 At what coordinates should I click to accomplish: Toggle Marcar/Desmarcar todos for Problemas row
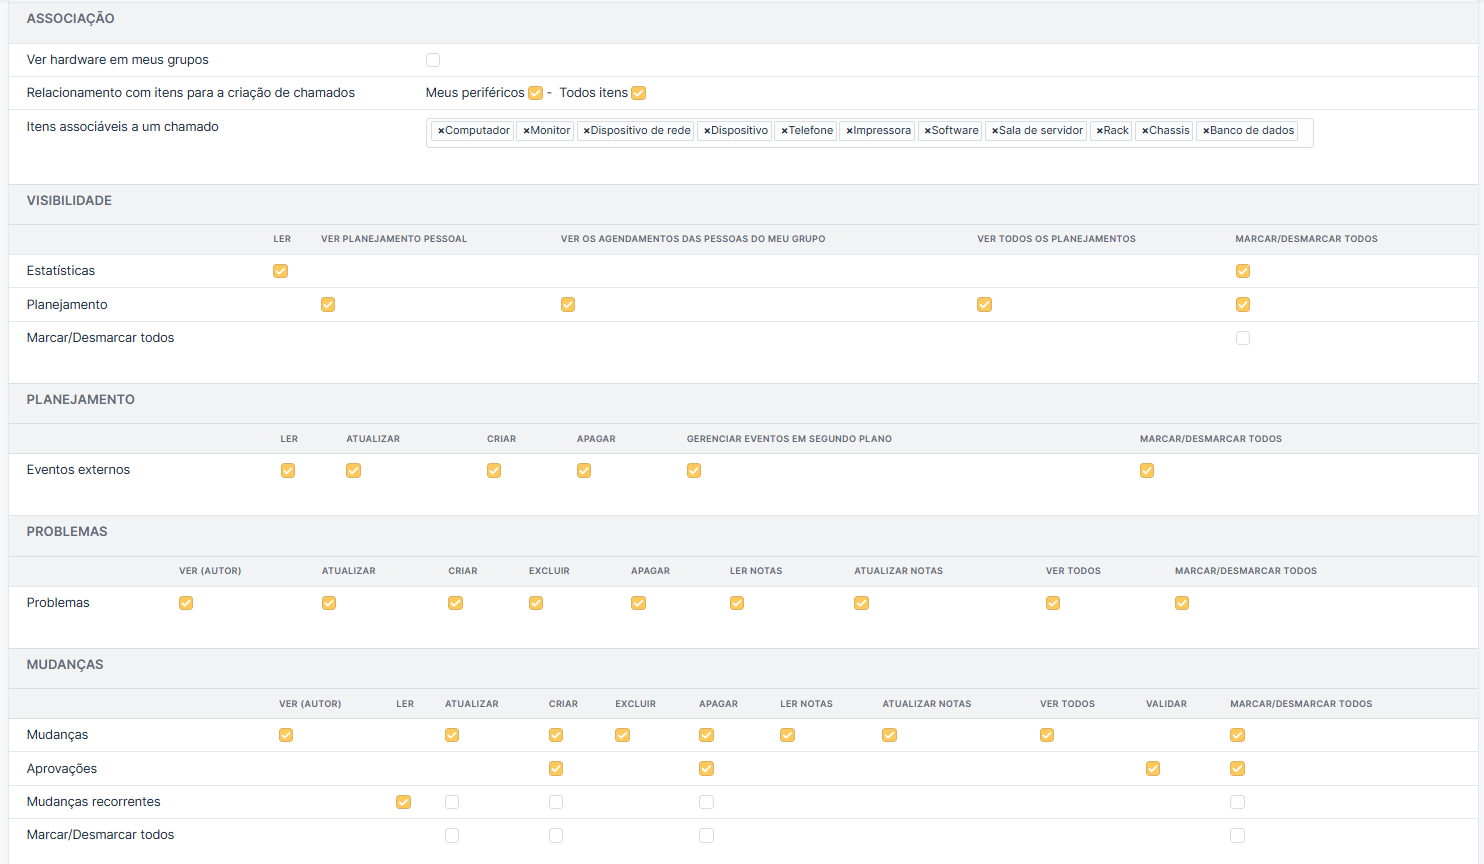click(1182, 603)
